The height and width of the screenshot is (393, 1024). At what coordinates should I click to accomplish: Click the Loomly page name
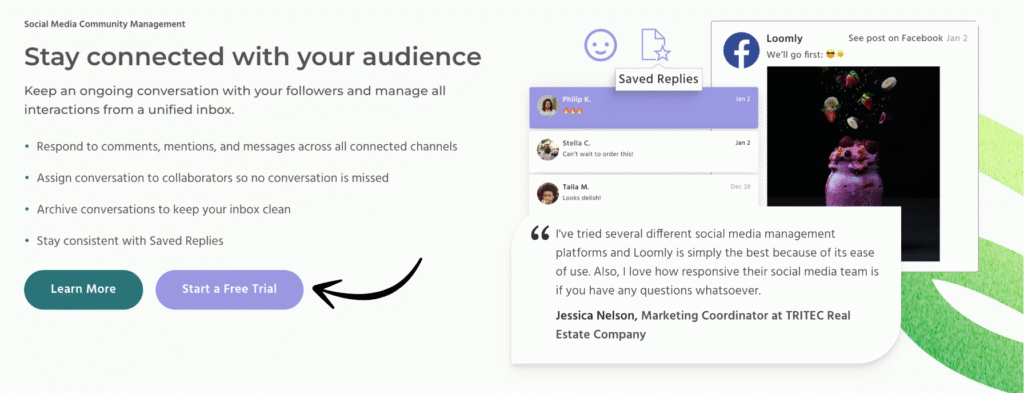pyautogui.click(x=784, y=39)
